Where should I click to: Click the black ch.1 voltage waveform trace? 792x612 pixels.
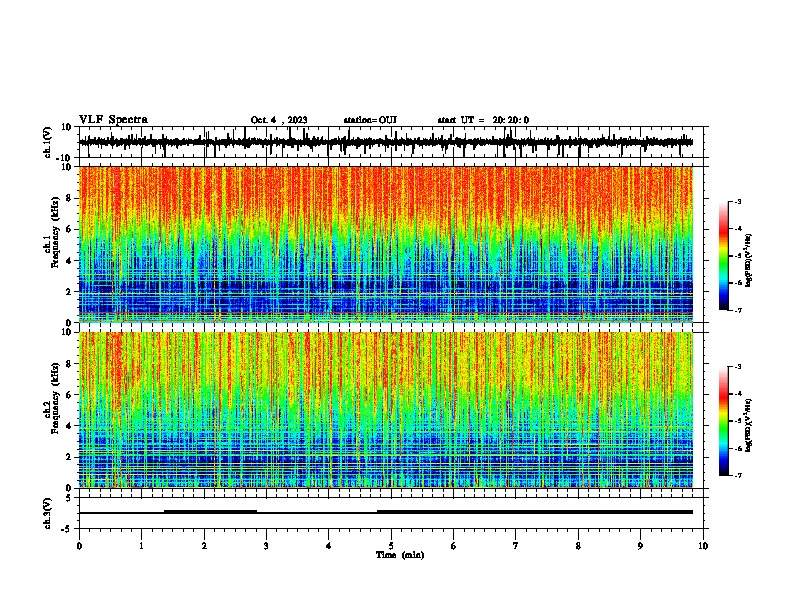(385, 142)
